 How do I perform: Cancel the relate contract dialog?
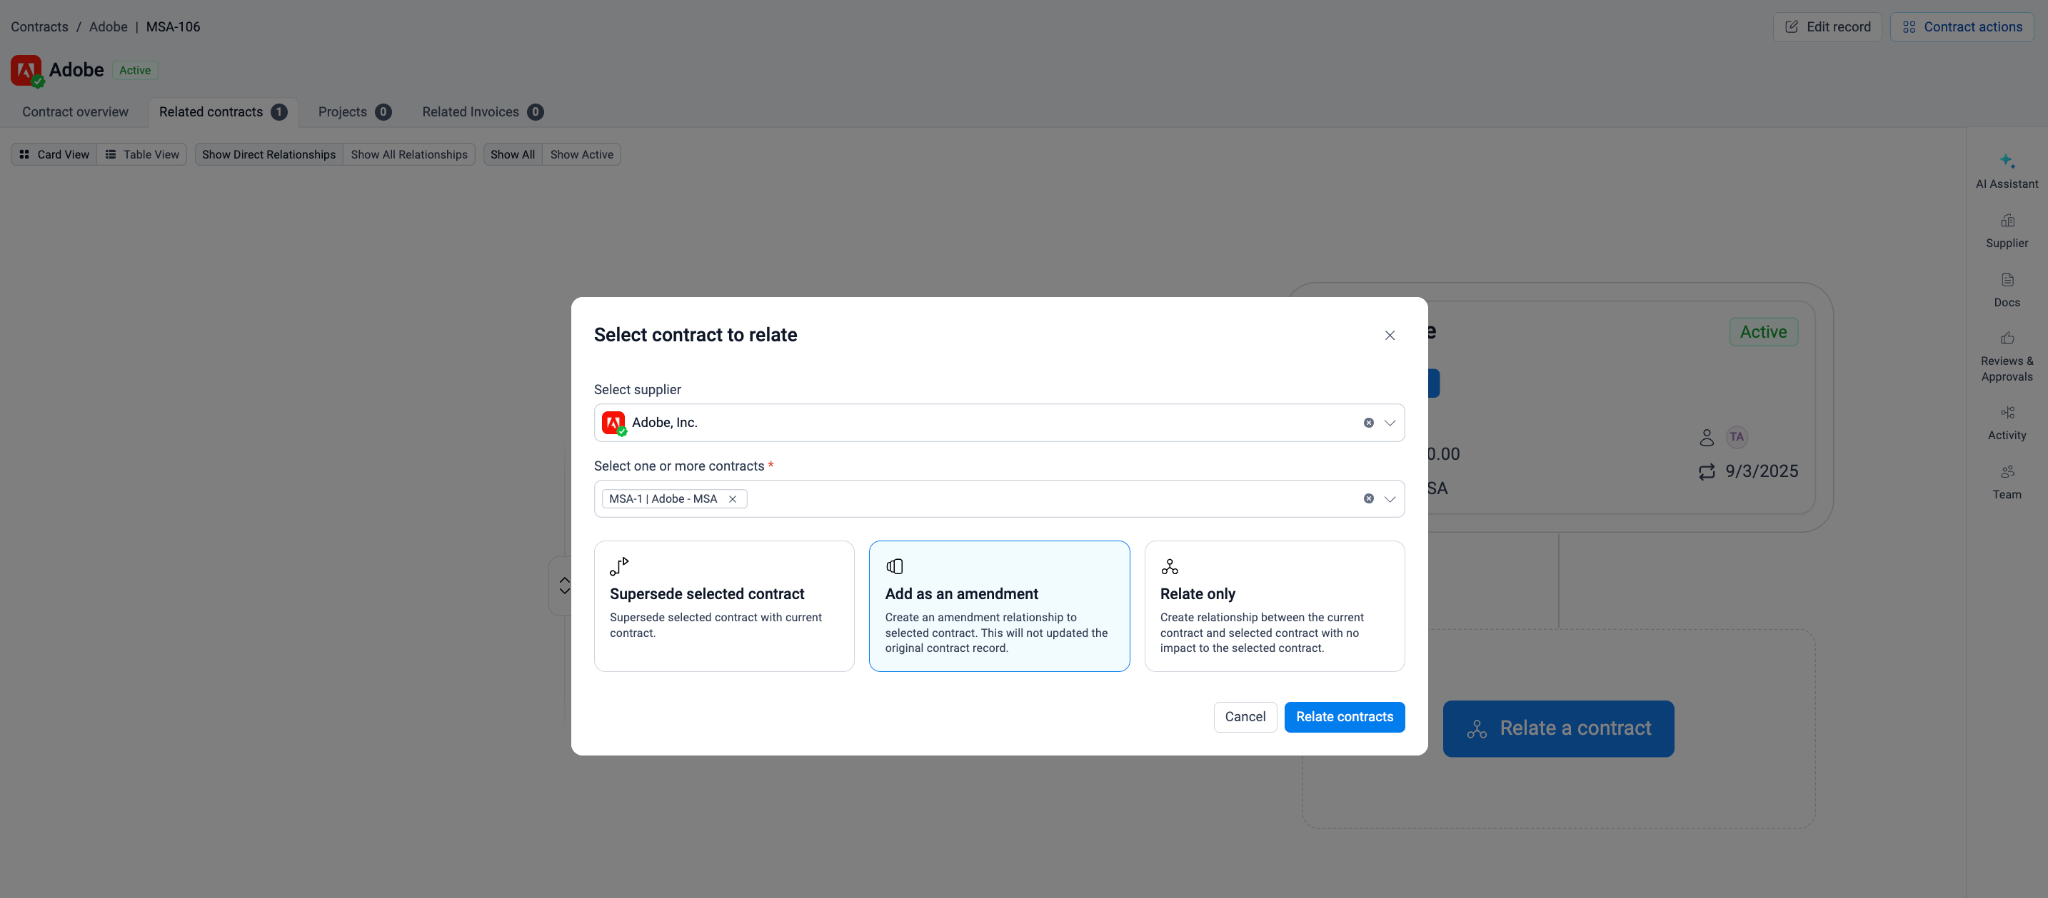point(1245,717)
